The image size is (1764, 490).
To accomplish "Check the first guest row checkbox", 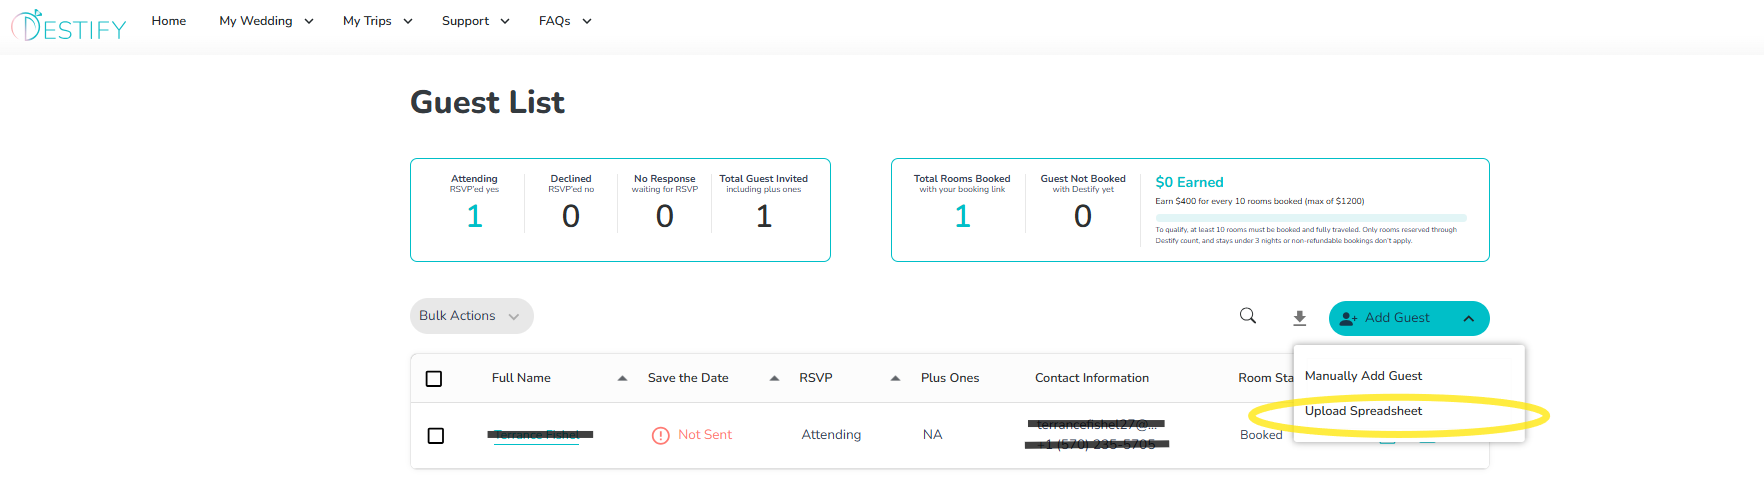I will 435,436.
